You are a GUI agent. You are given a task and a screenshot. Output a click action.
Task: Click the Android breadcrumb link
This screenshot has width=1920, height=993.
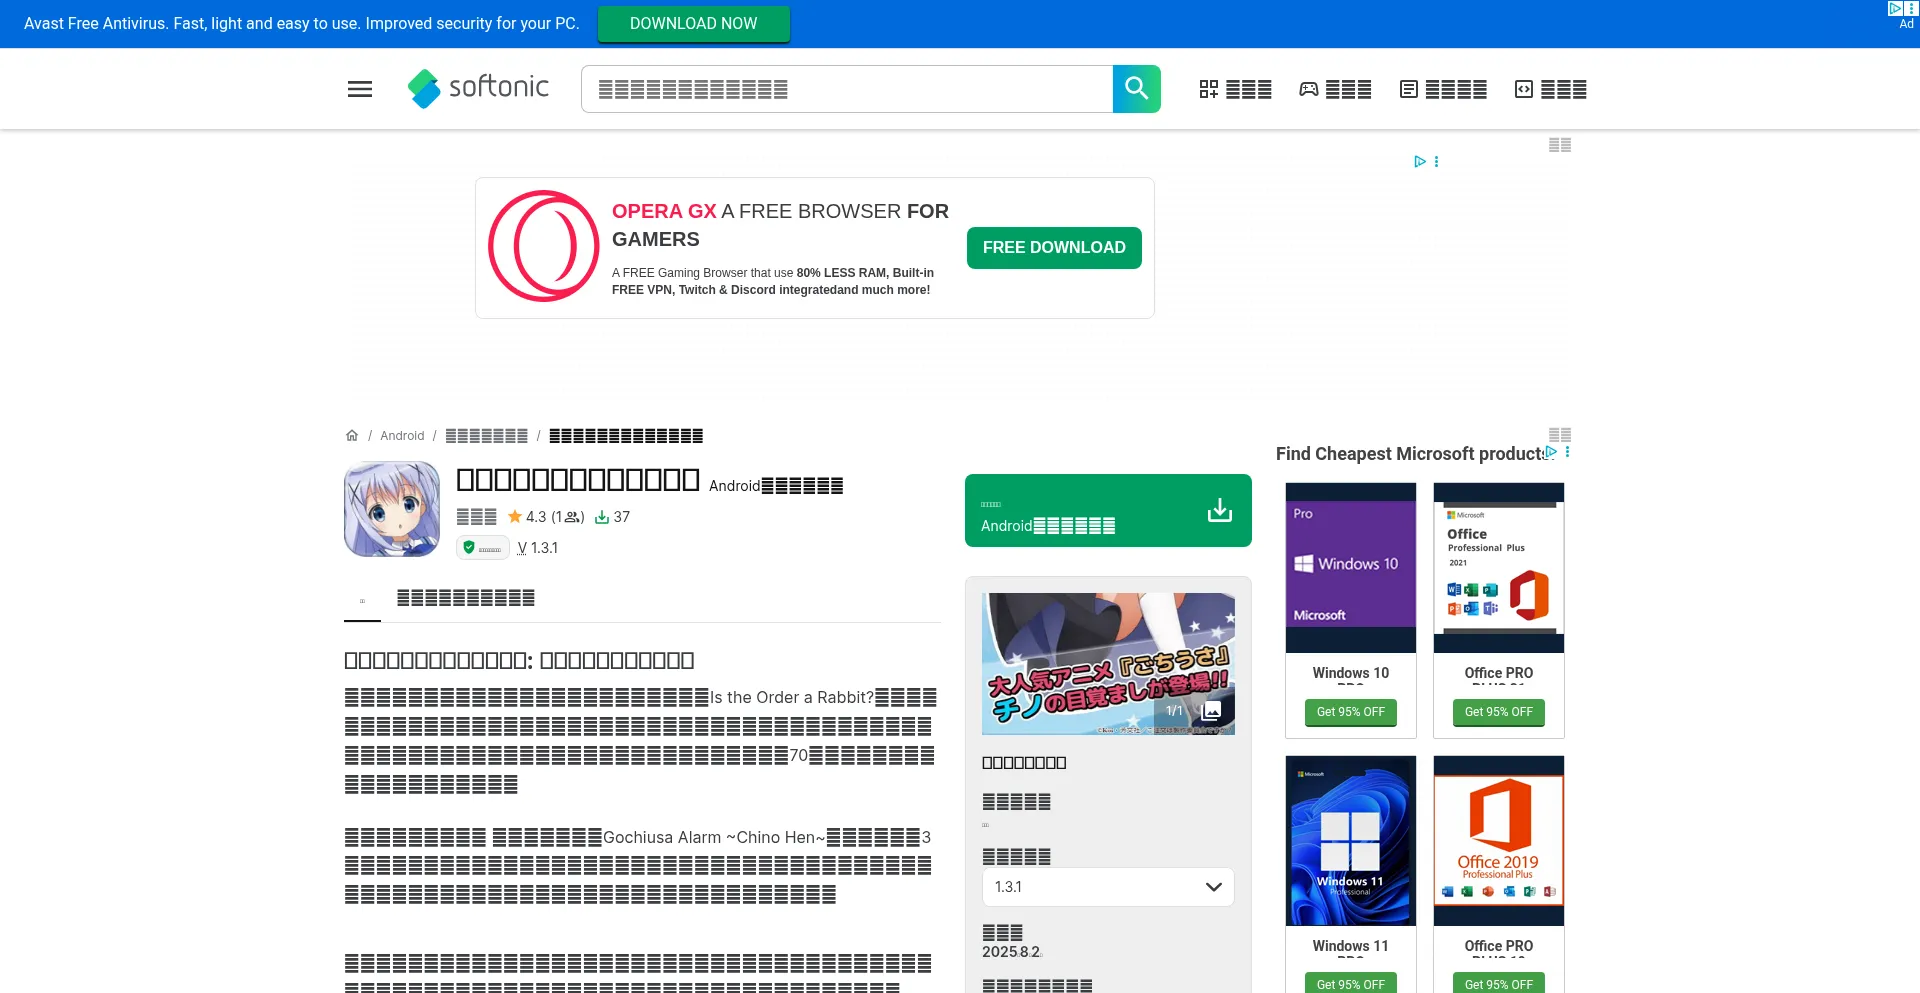pos(402,435)
